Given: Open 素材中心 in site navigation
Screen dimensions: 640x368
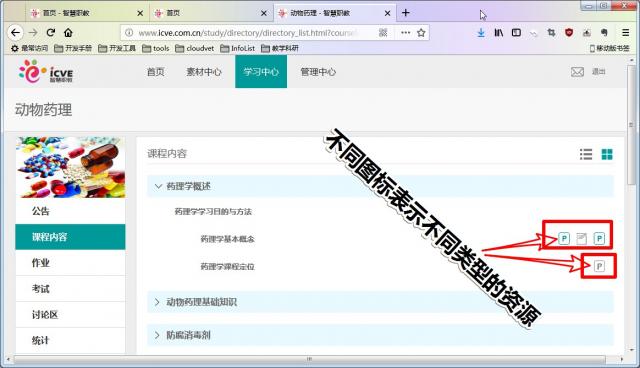Looking at the screenshot, I should coord(204,72).
